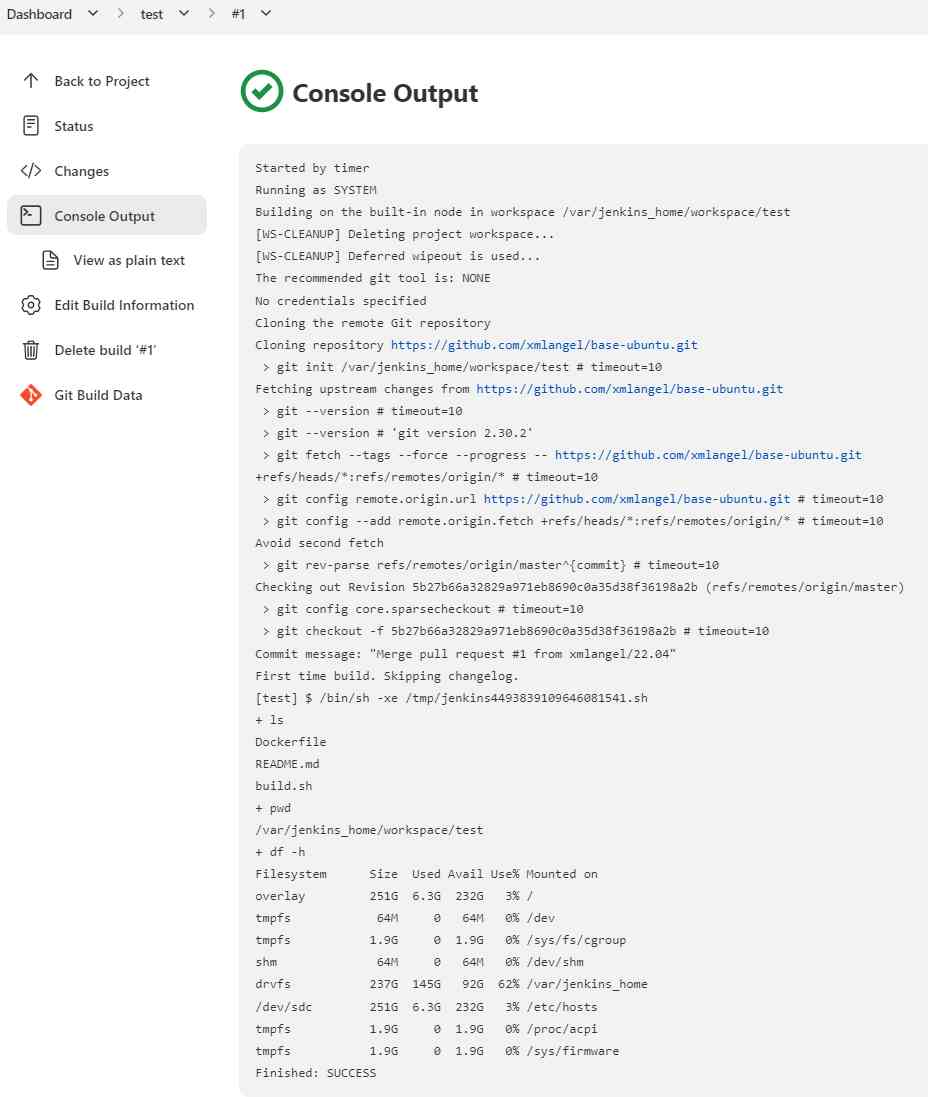The image size is (928, 1097).
Task: Navigate to Dashboard in the breadcrumb
Action: point(40,14)
